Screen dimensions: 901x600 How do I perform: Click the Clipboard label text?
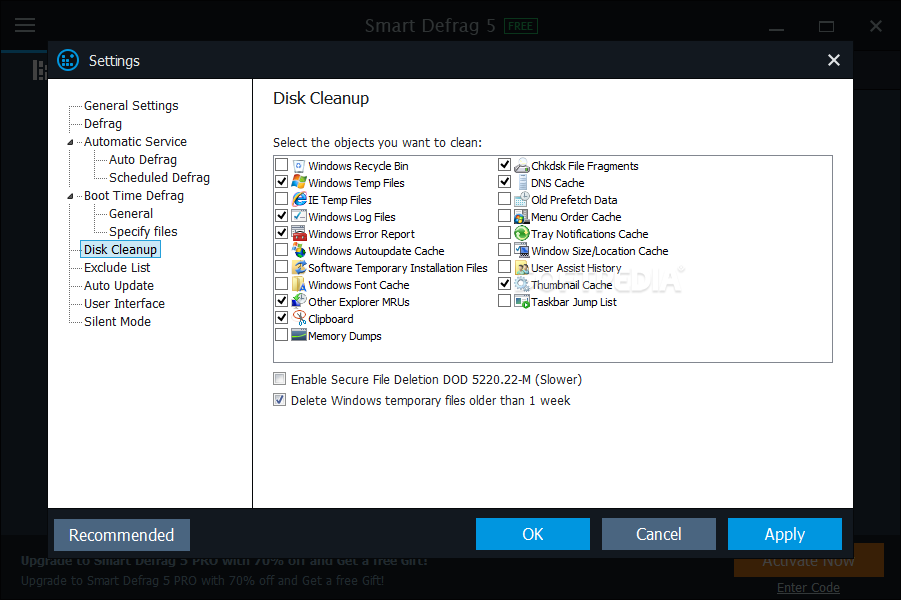coord(330,319)
